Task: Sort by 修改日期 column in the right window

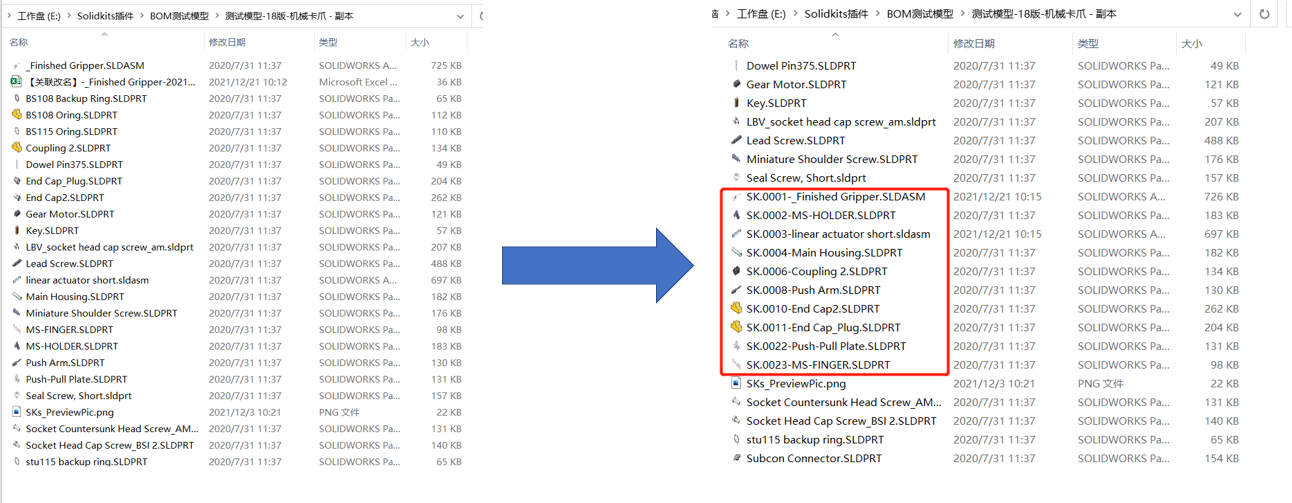Action: tap(974, 44)
